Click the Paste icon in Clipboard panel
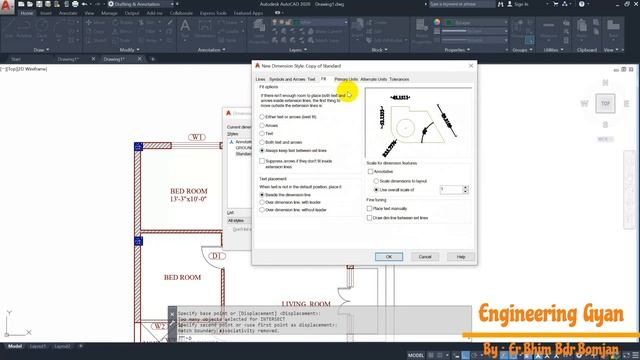 (x=582, y=29)
